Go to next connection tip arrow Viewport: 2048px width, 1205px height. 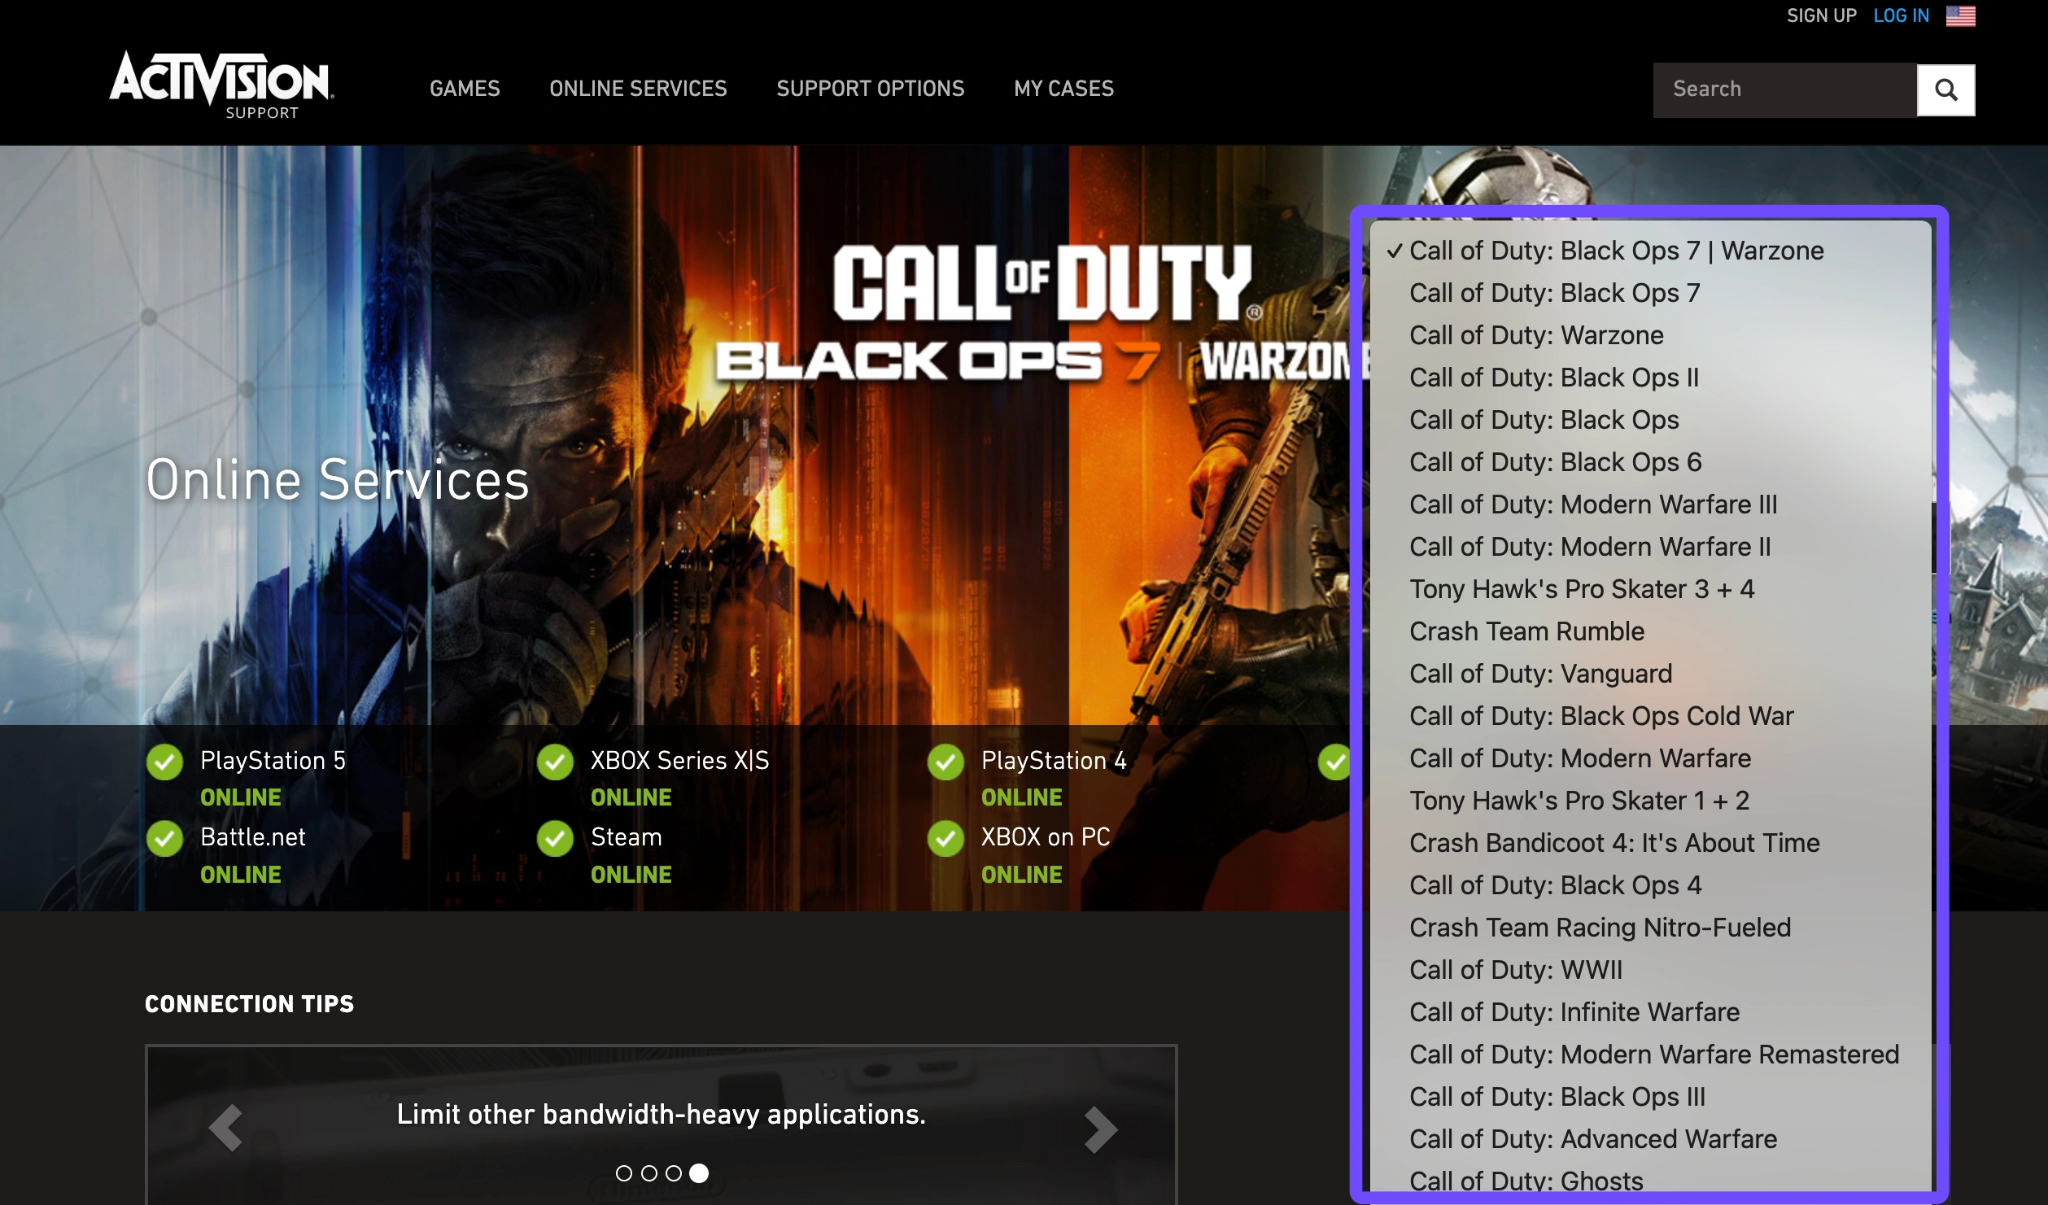point(1100,1129)
